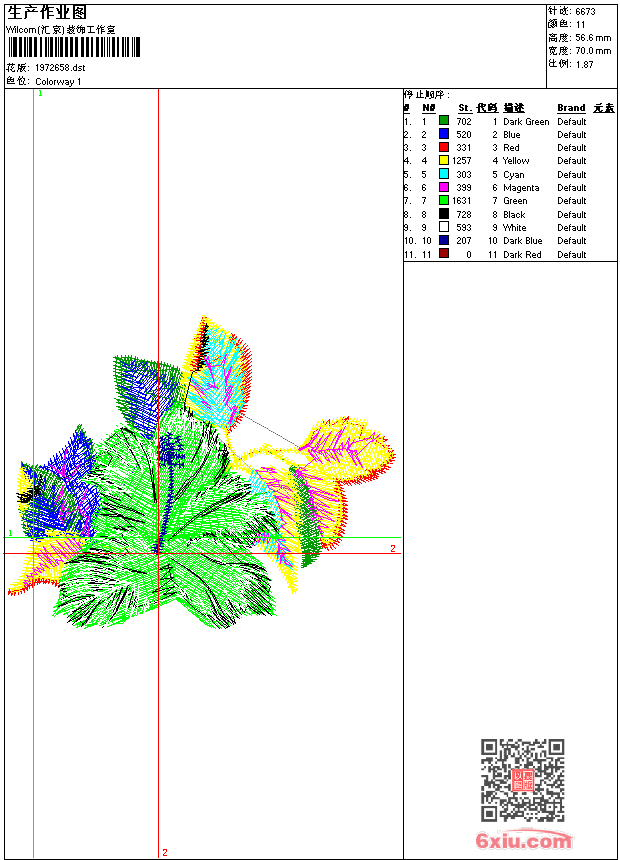The image size is (620, 860).
Task: Select the Dark Red swatch
Action: coord(444,253)
